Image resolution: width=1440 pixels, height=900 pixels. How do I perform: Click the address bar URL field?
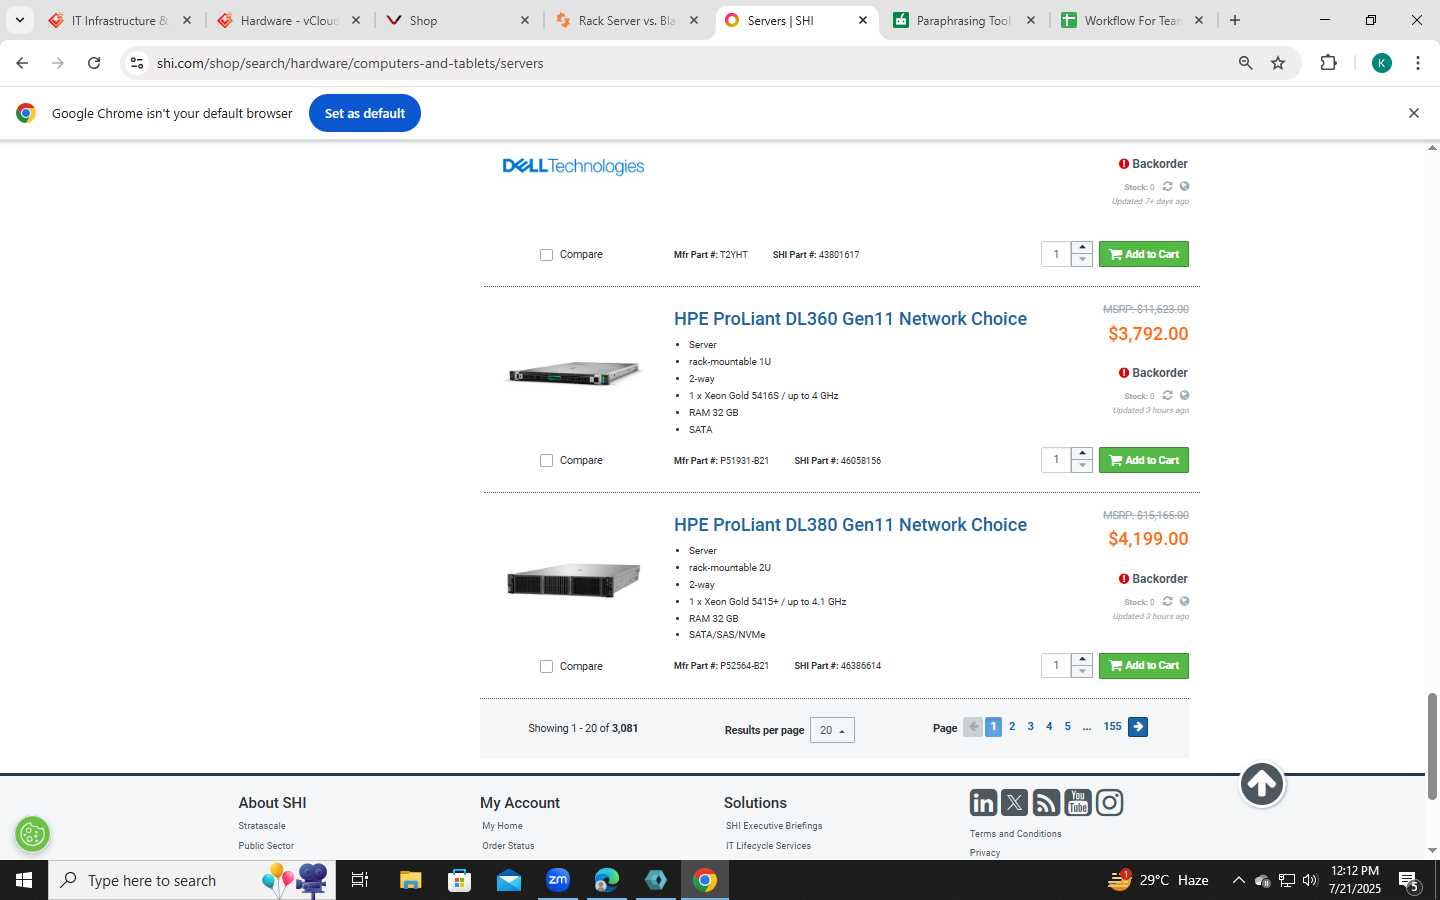(690, 63)
